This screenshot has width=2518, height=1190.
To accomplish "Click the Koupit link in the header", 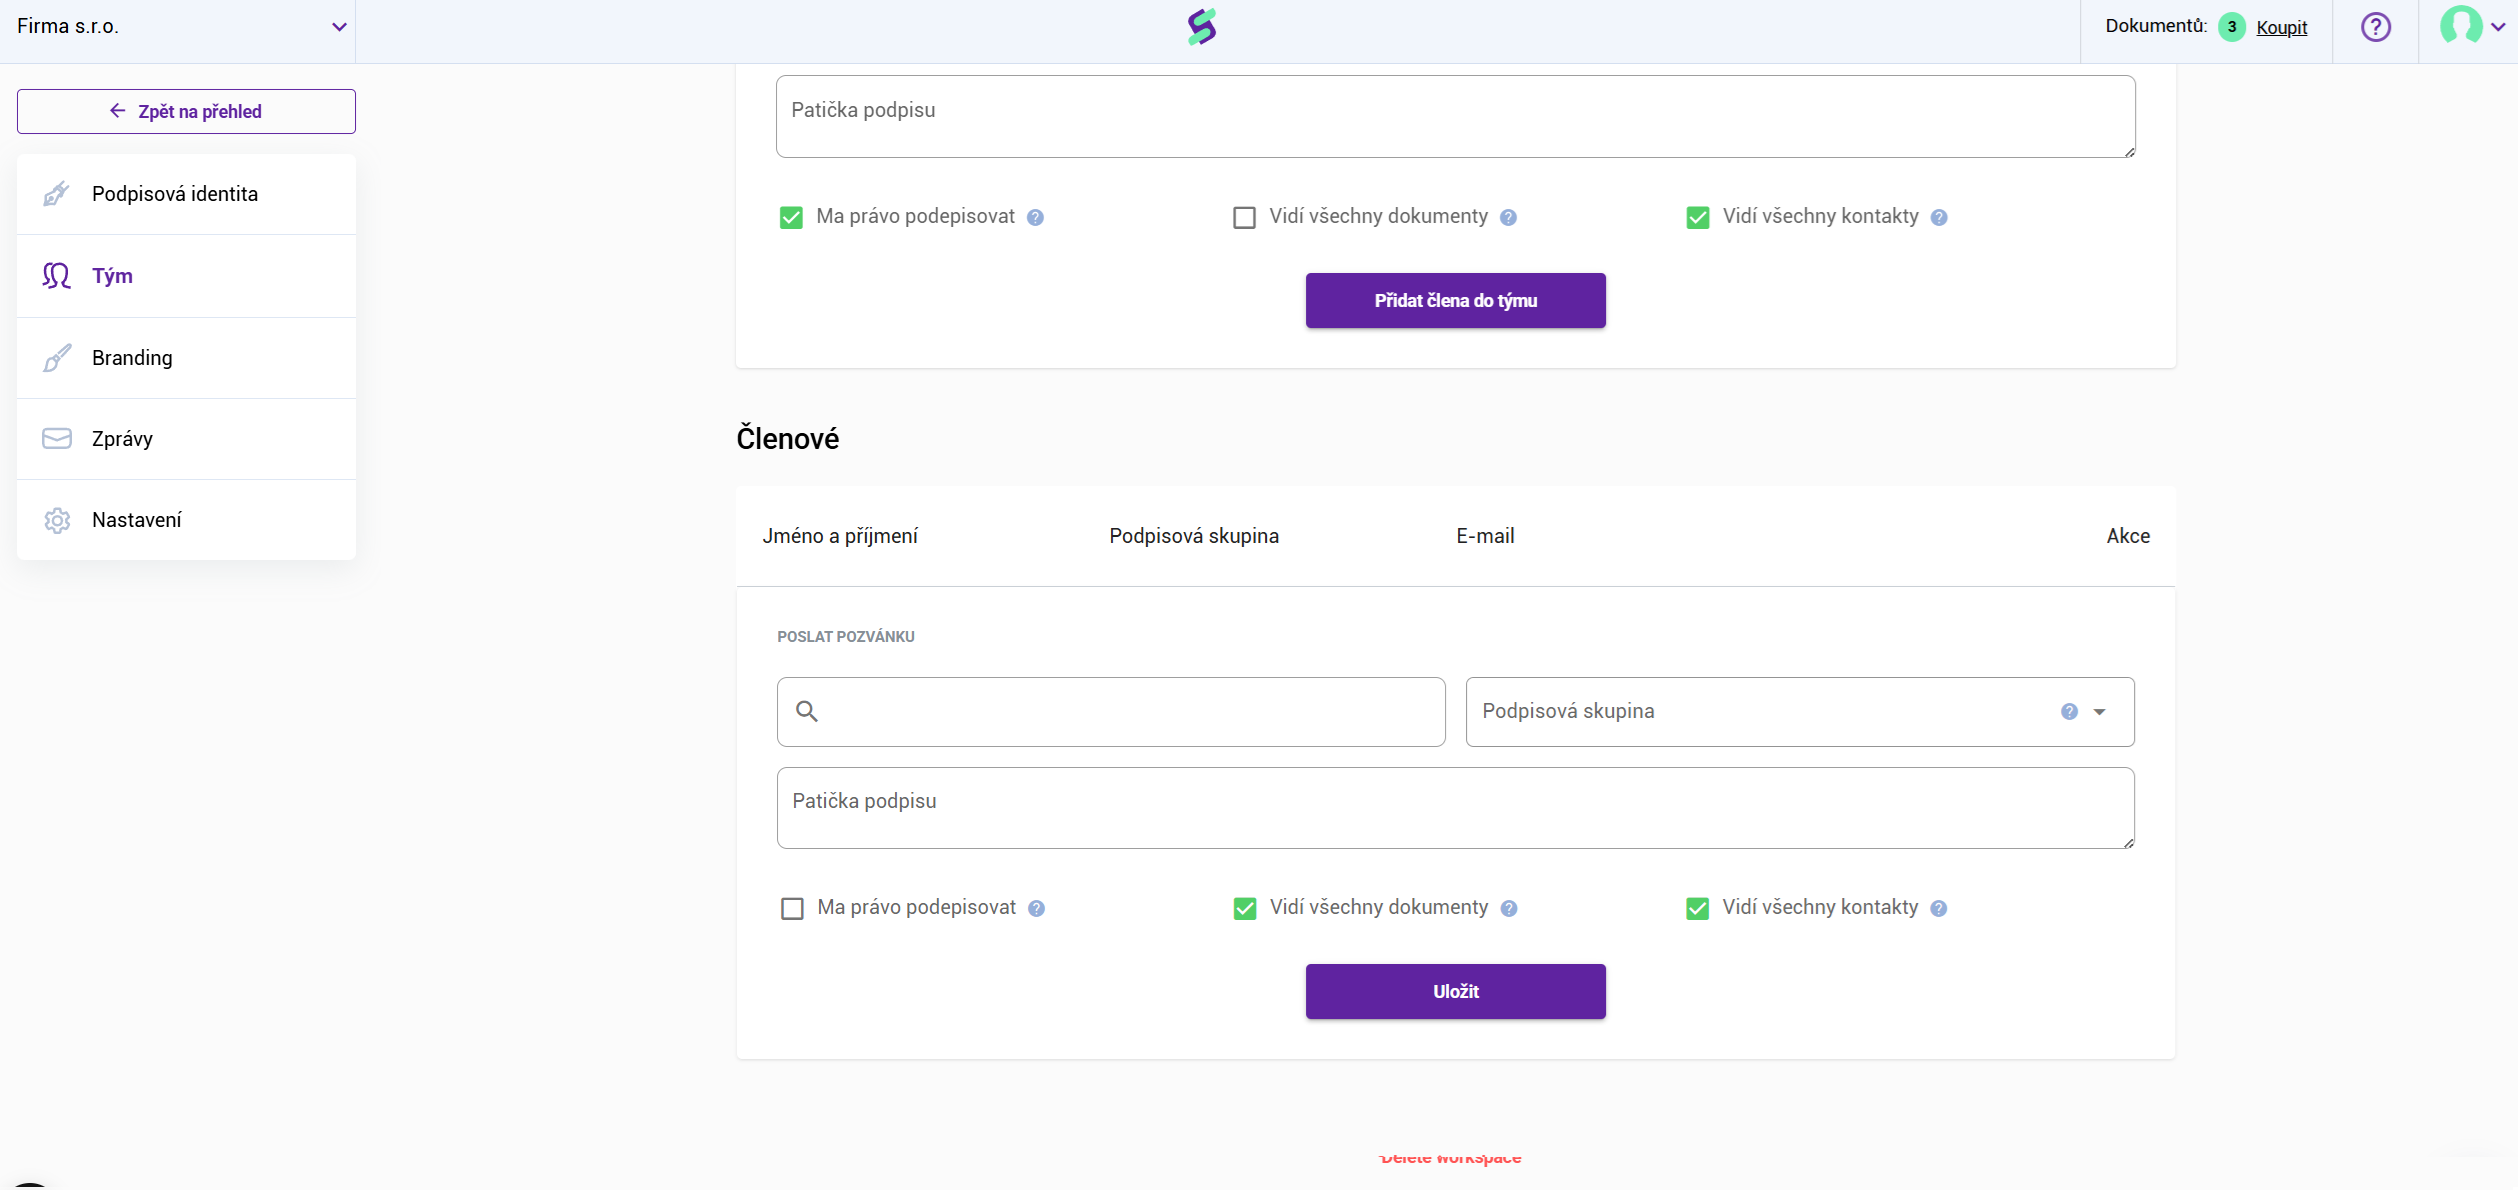I will click(x=2281, y=27).
